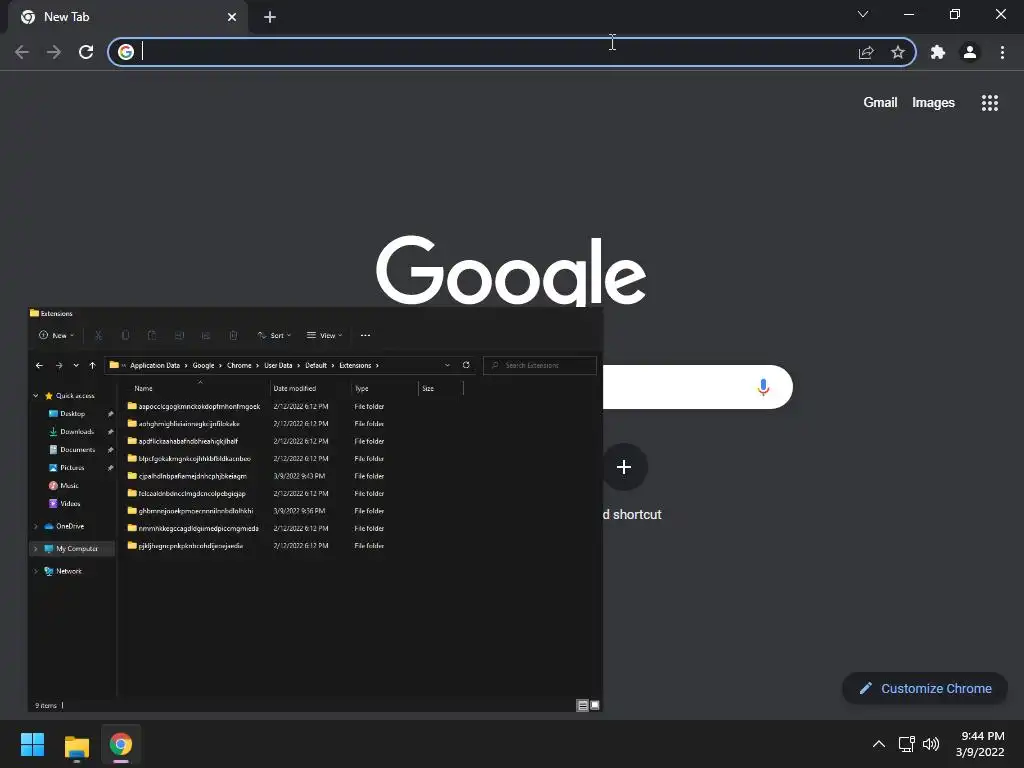Click the Copy icon in Explorer toolbar
Screen dimensions: 1024x768
point(125,335)
